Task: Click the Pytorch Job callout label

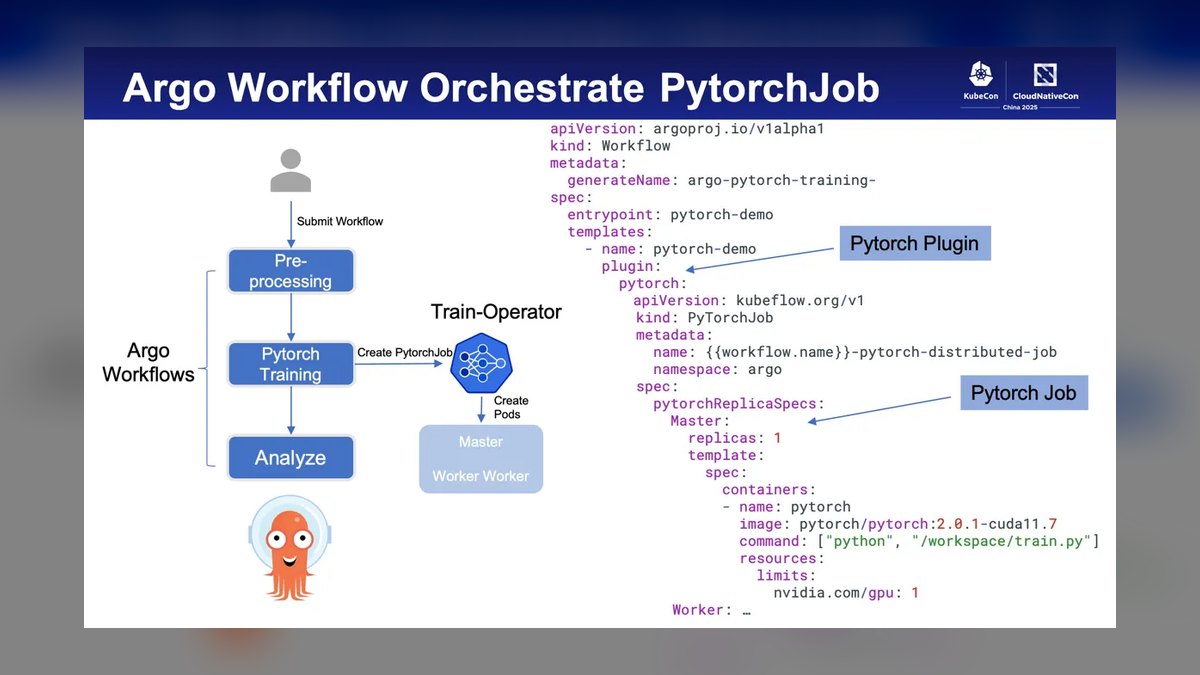Action: 1023,392
